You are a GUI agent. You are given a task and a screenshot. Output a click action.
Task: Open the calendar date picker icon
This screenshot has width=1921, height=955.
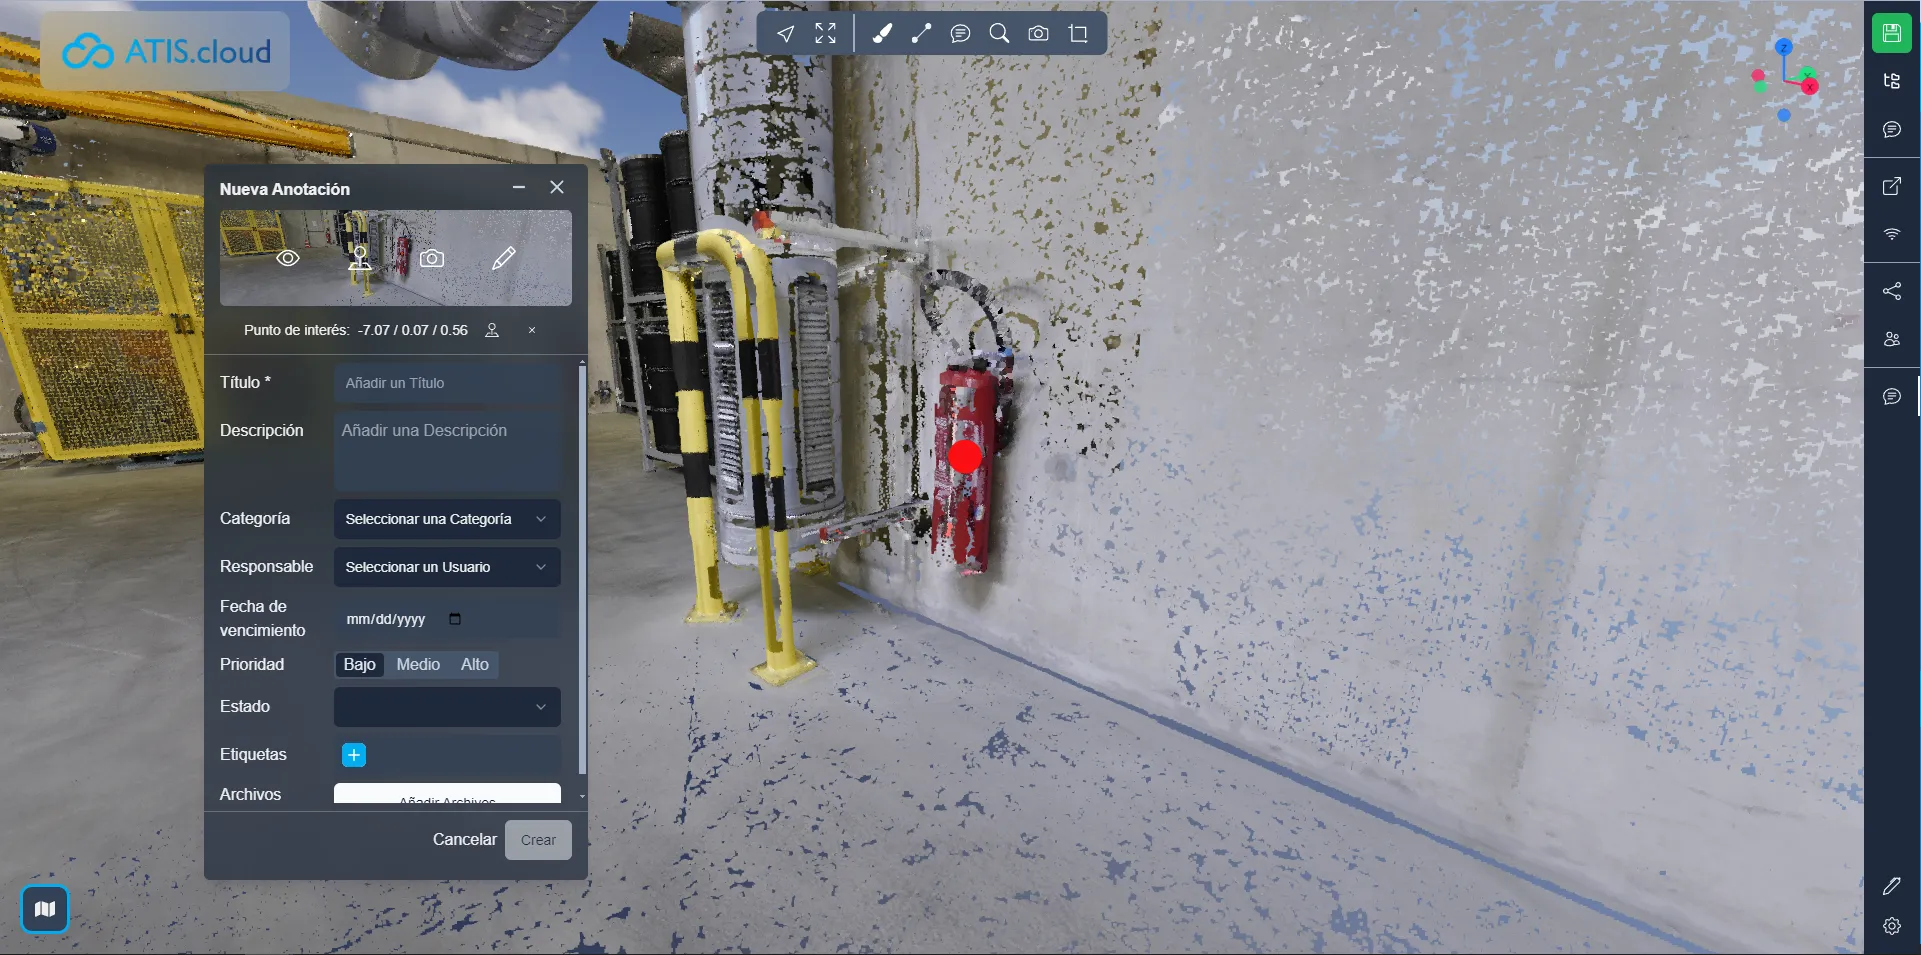pyautogui.click(x=455, y=619)
